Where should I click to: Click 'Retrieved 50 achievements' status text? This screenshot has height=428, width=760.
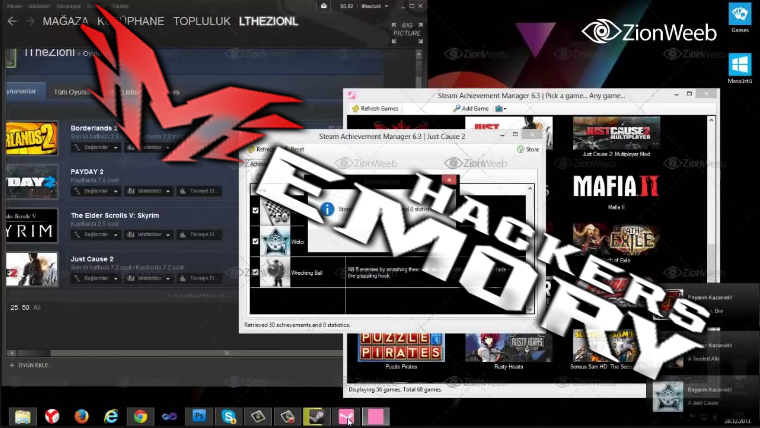tap(297, 325)
